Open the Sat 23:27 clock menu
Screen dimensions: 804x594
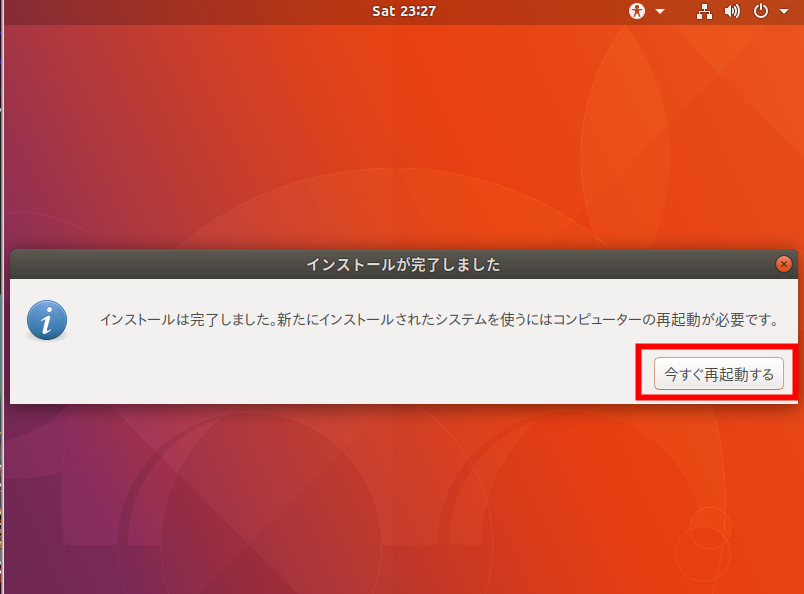tap(404, 11)
